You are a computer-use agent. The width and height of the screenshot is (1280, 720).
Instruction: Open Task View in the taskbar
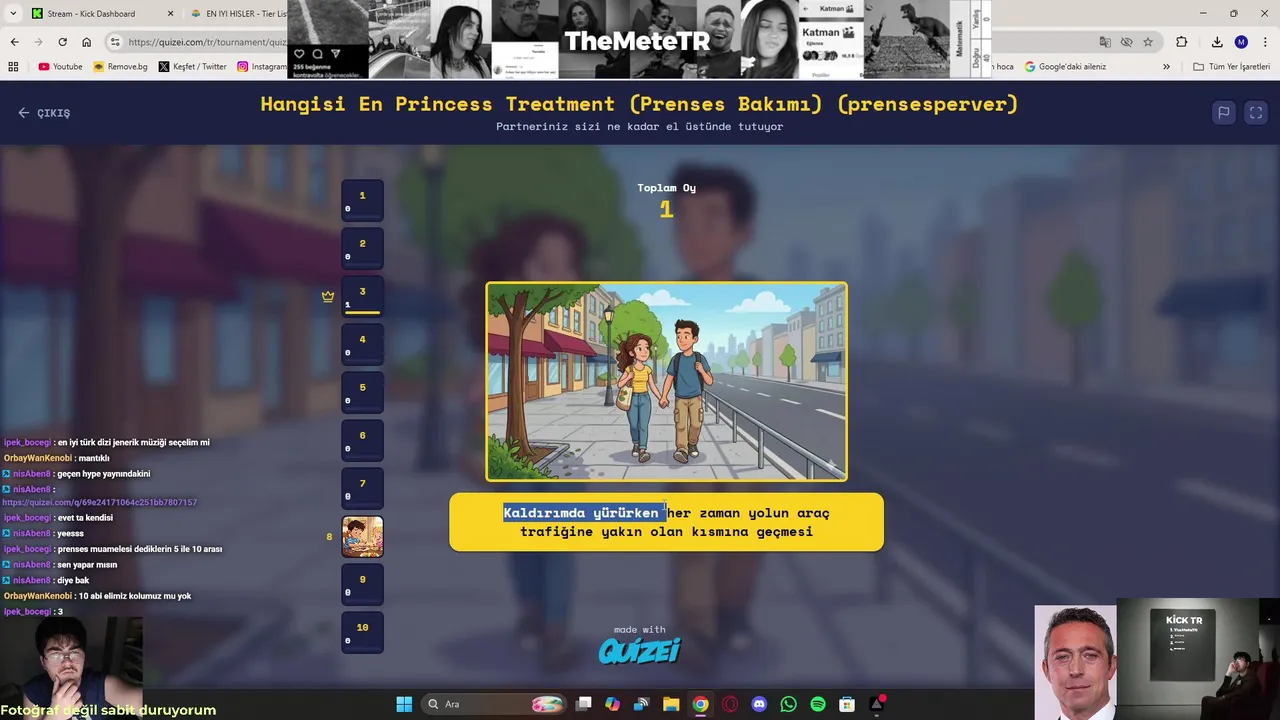(584, 704)
